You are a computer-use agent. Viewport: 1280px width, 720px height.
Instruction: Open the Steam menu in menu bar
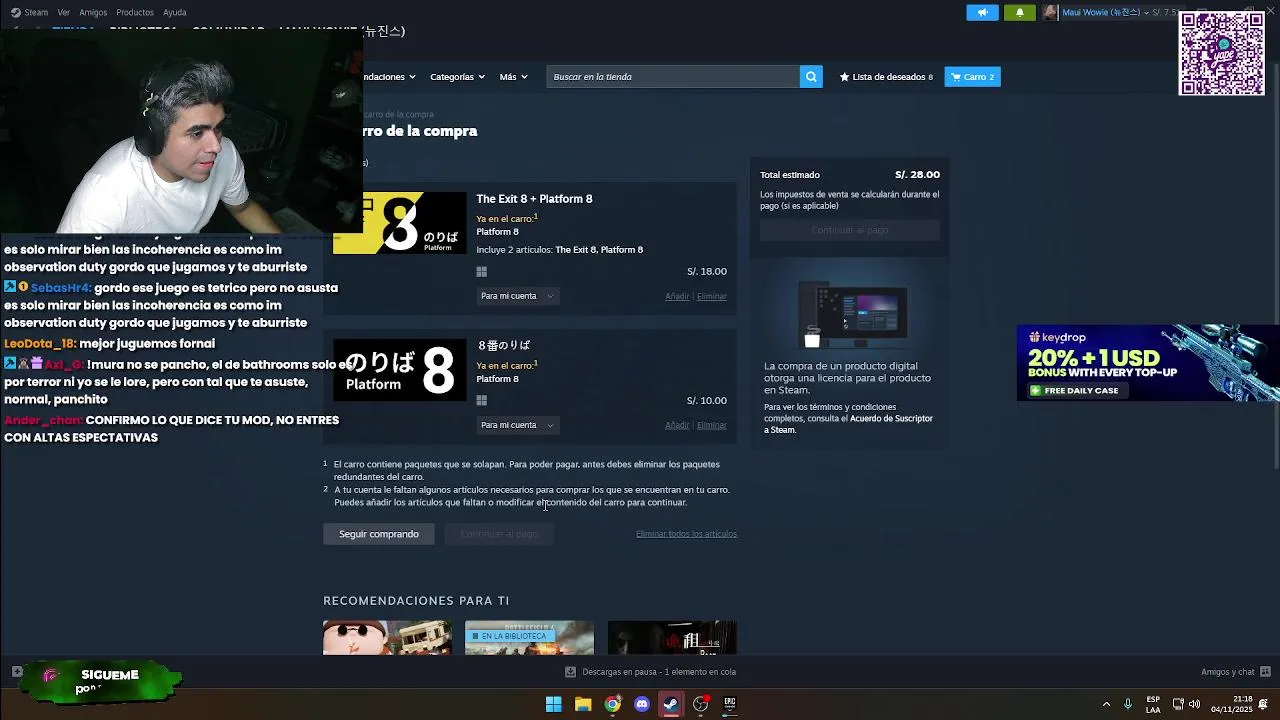click(x=29, y=12)
